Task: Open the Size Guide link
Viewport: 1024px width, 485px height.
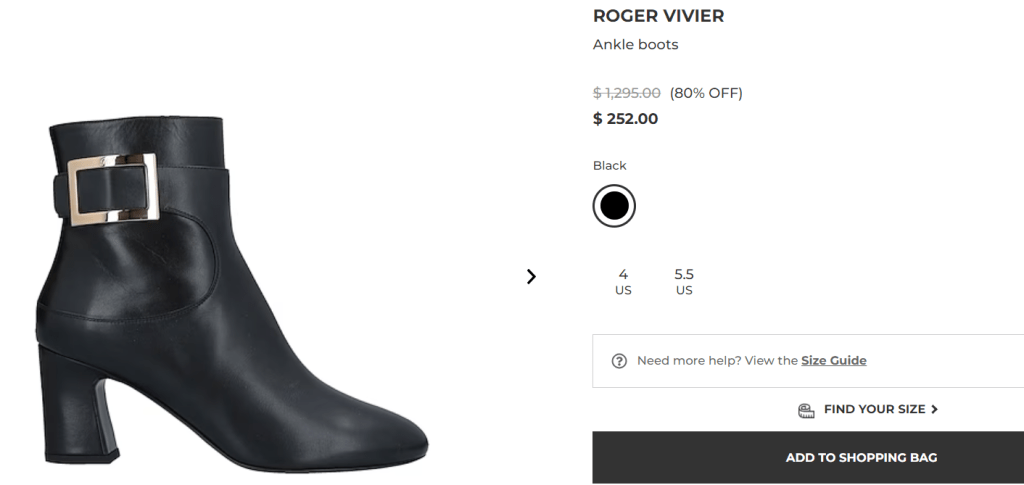Action: tap(833, 361)
